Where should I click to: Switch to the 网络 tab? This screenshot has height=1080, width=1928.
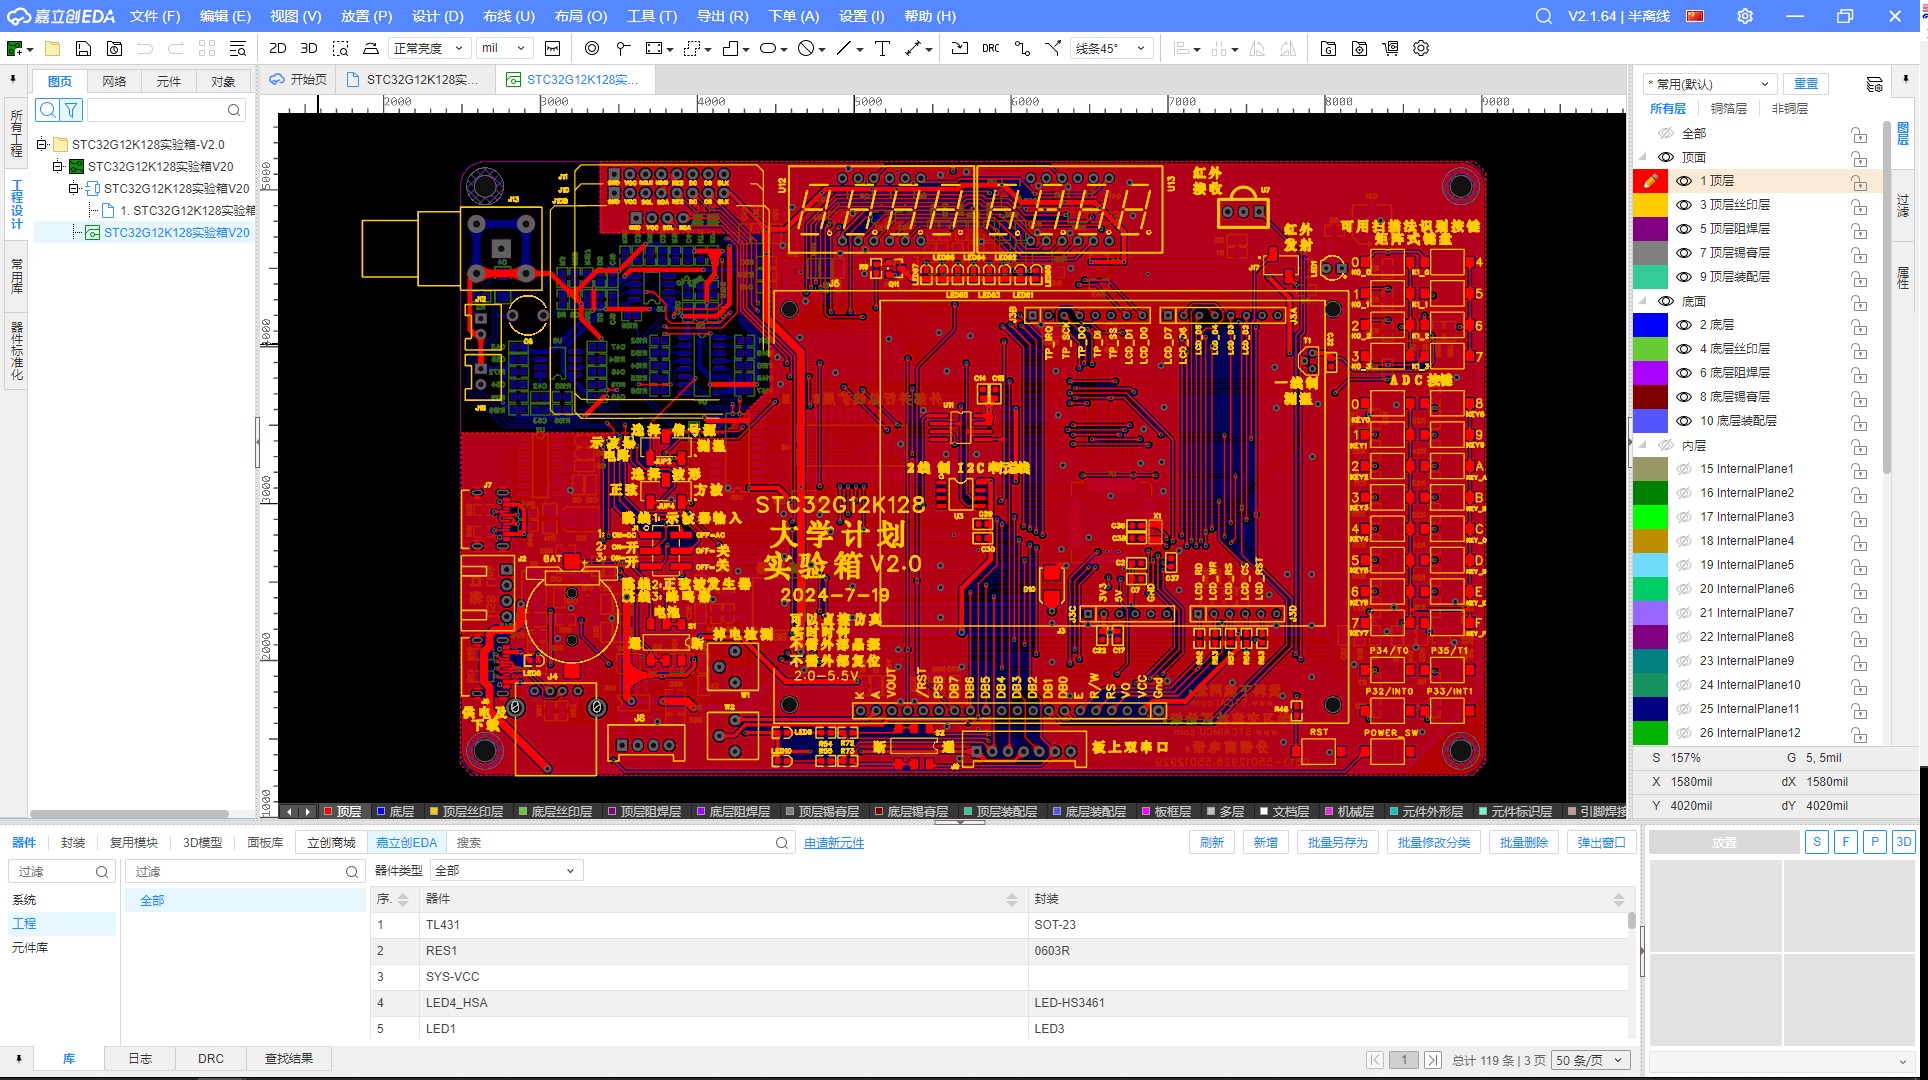tap(114, 81)
